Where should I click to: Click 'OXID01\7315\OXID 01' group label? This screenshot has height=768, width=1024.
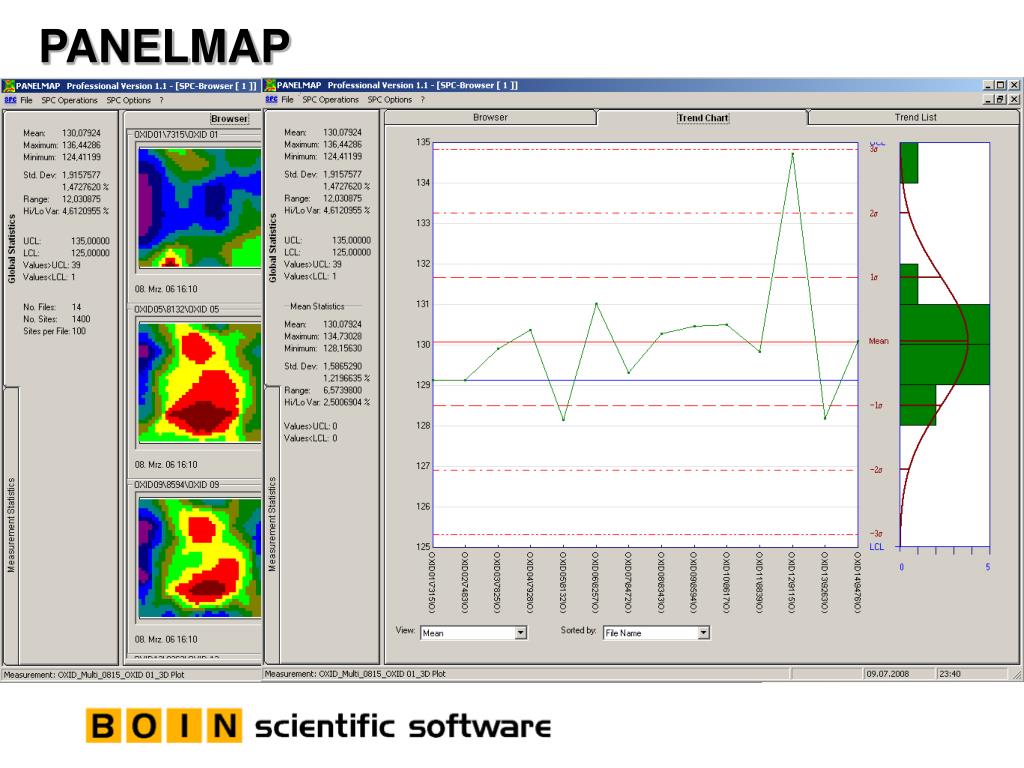coord(176,135)
